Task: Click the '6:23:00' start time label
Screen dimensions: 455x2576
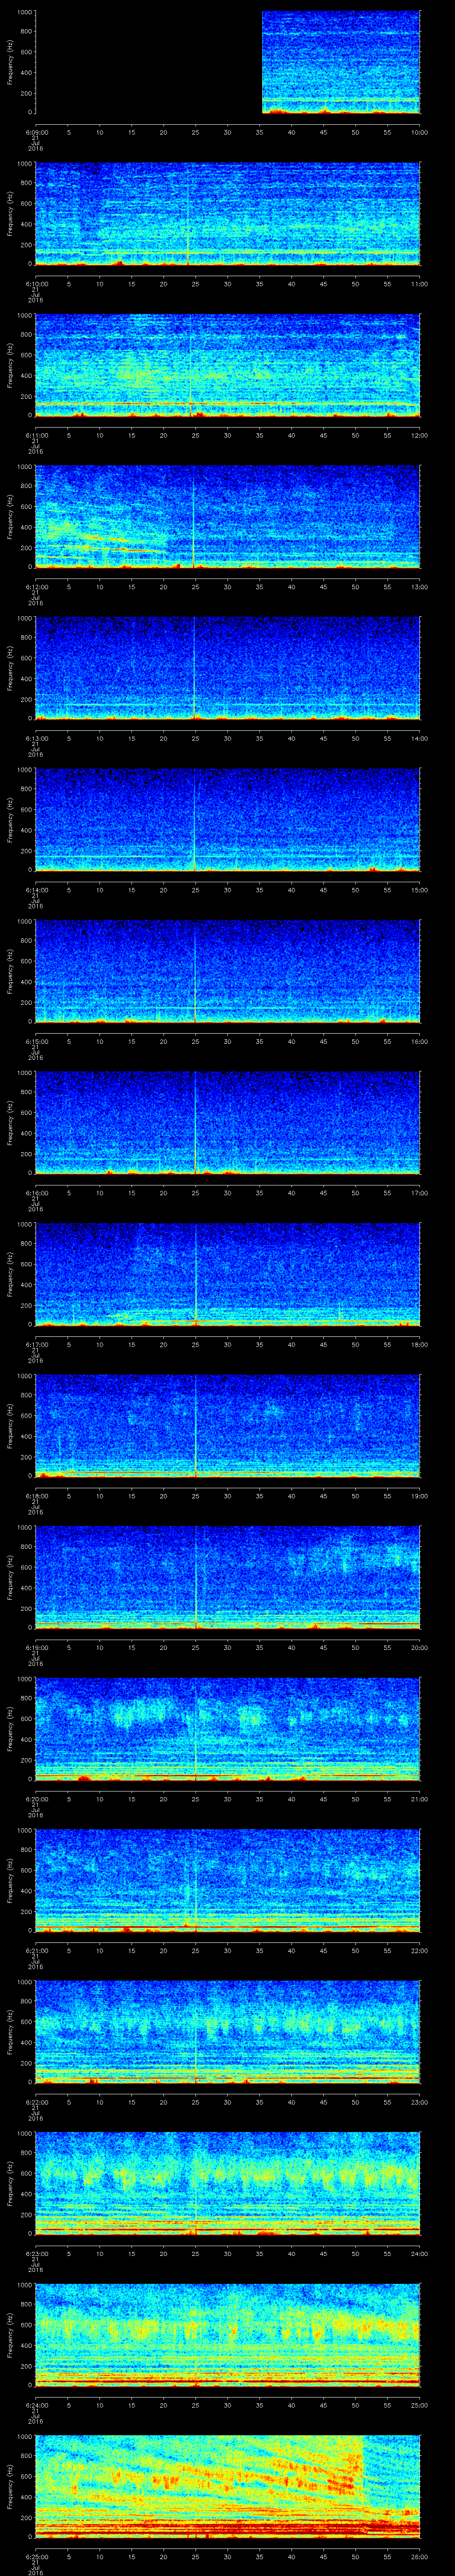Action: pos(36,2253)
